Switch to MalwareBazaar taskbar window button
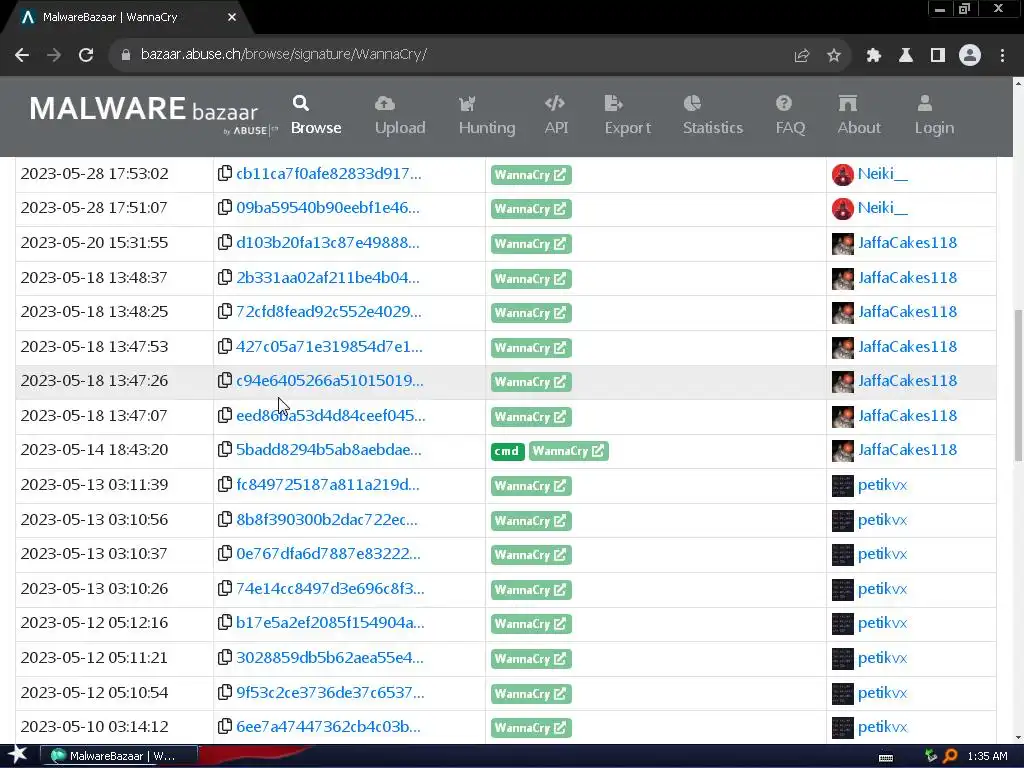 pyautogui.click(x=119, y=756)
